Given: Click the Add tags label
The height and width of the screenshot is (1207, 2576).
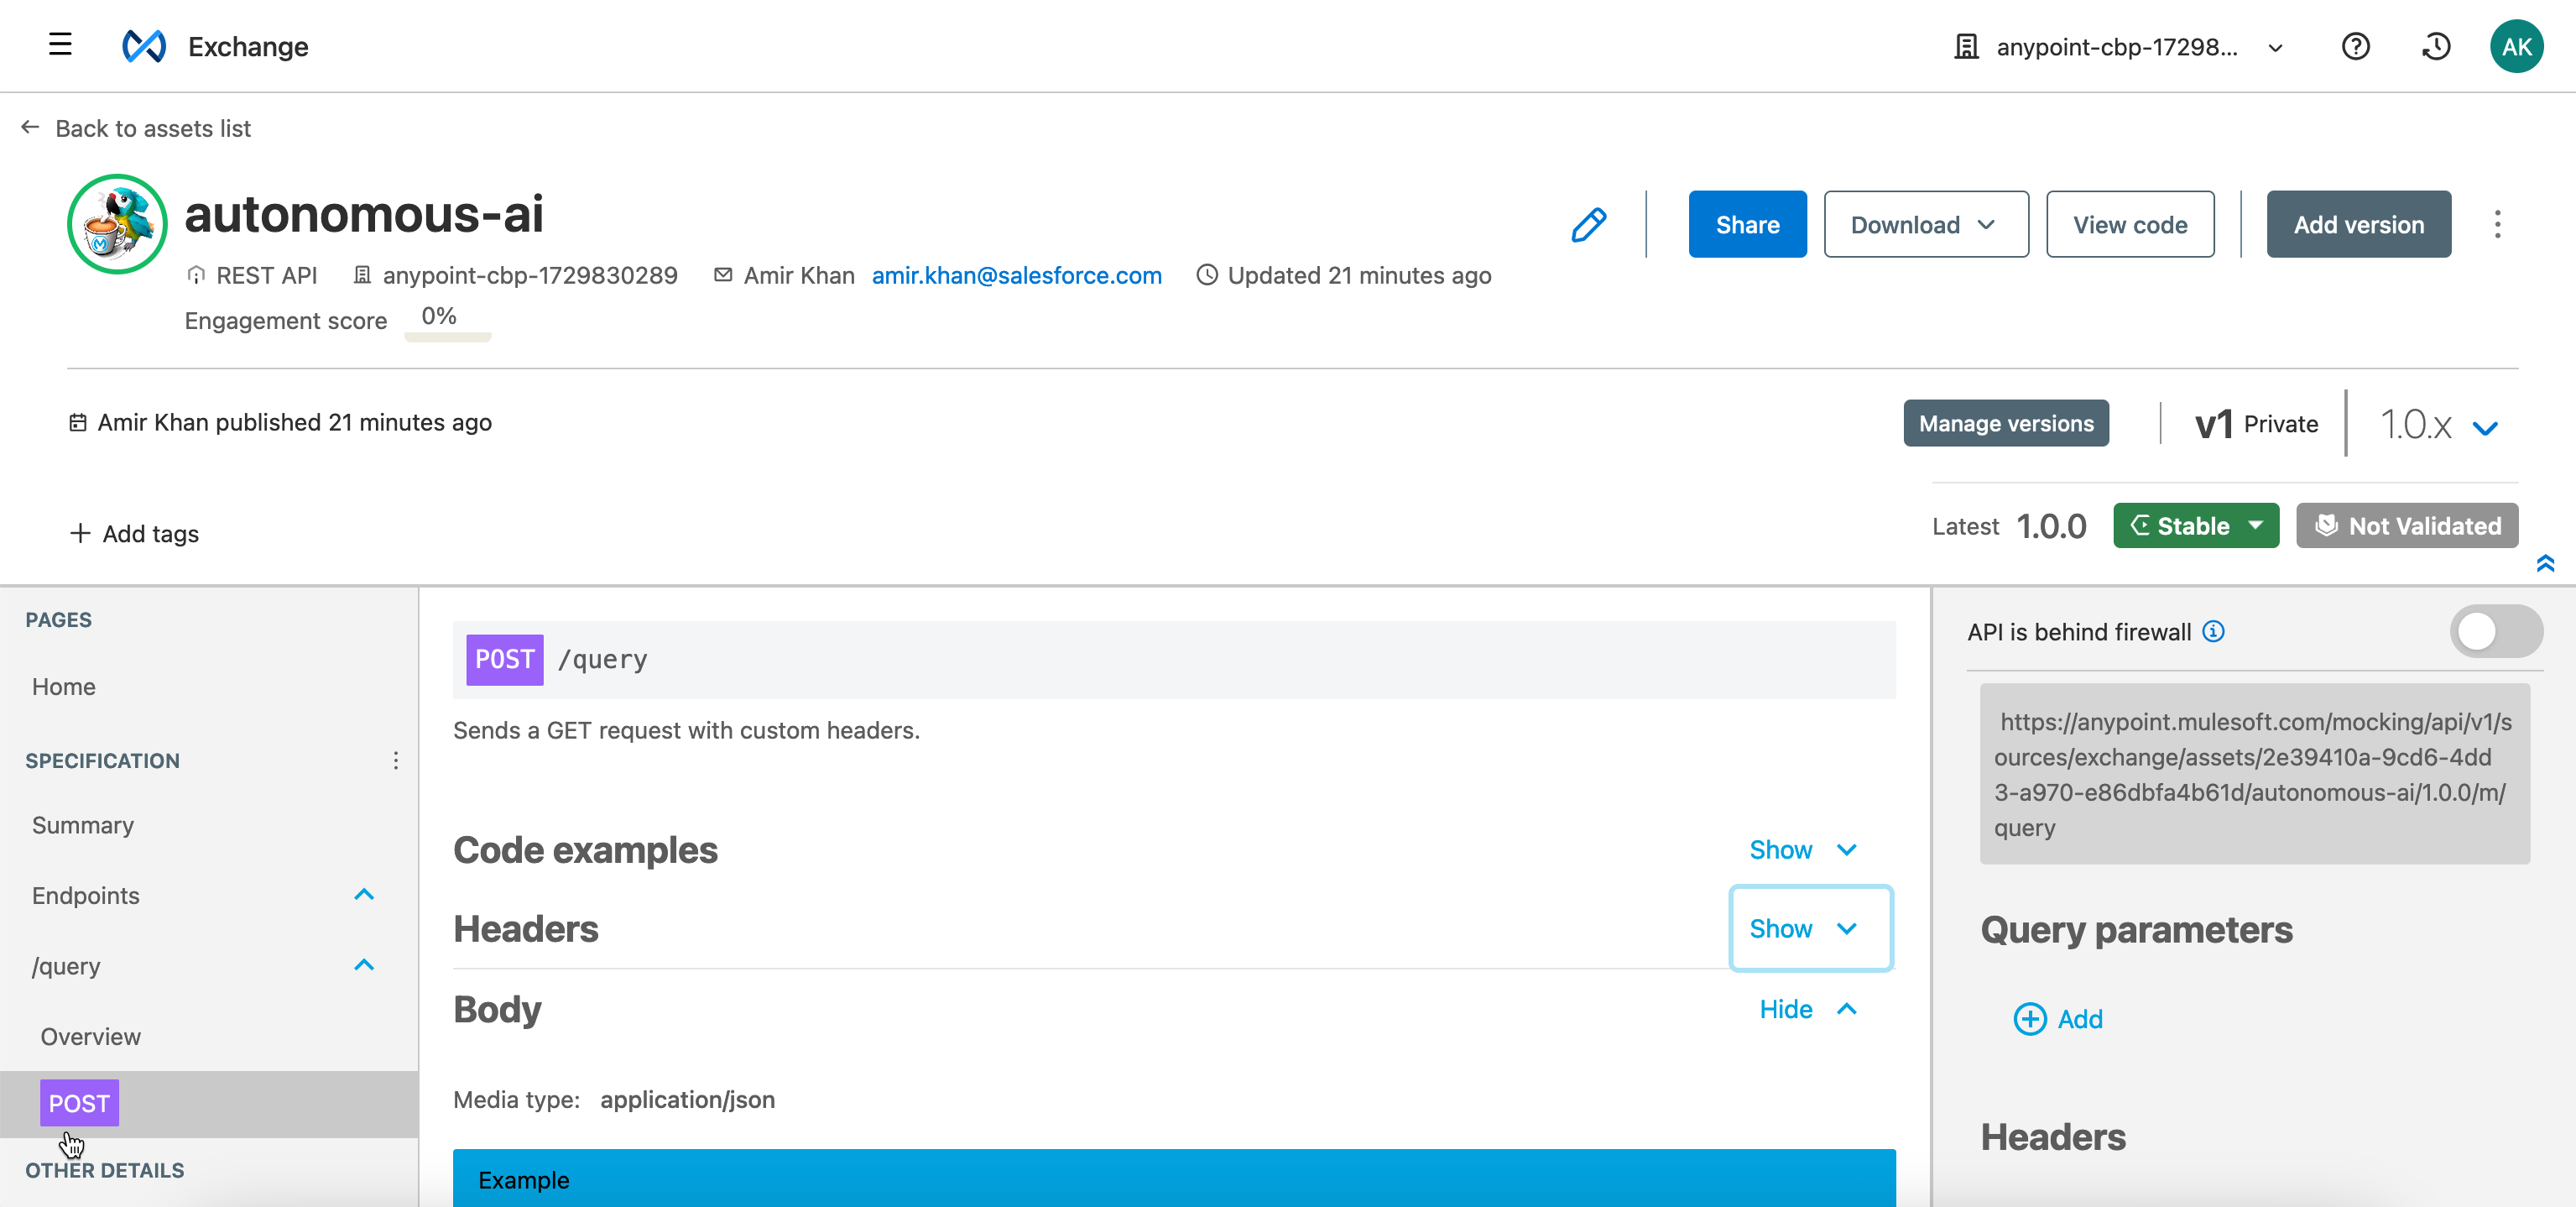Looking at the screenshot, I should pyautogui.click(x=151, y=533).
